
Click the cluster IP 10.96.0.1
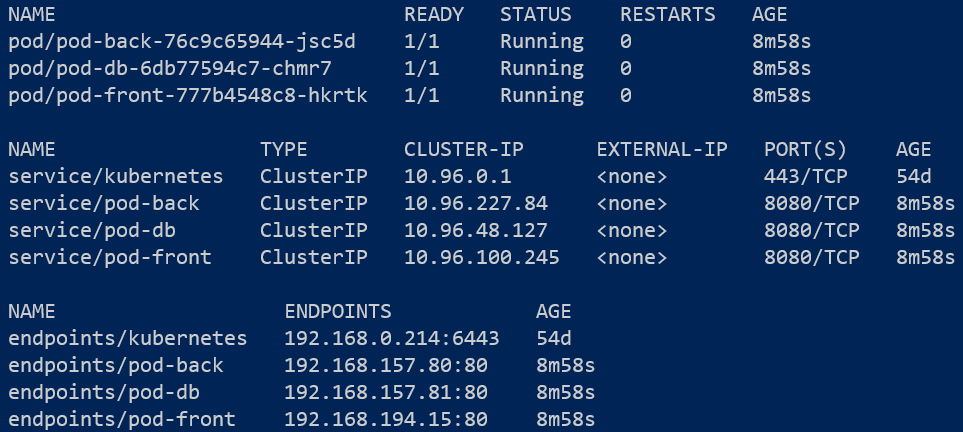[445, 177]
